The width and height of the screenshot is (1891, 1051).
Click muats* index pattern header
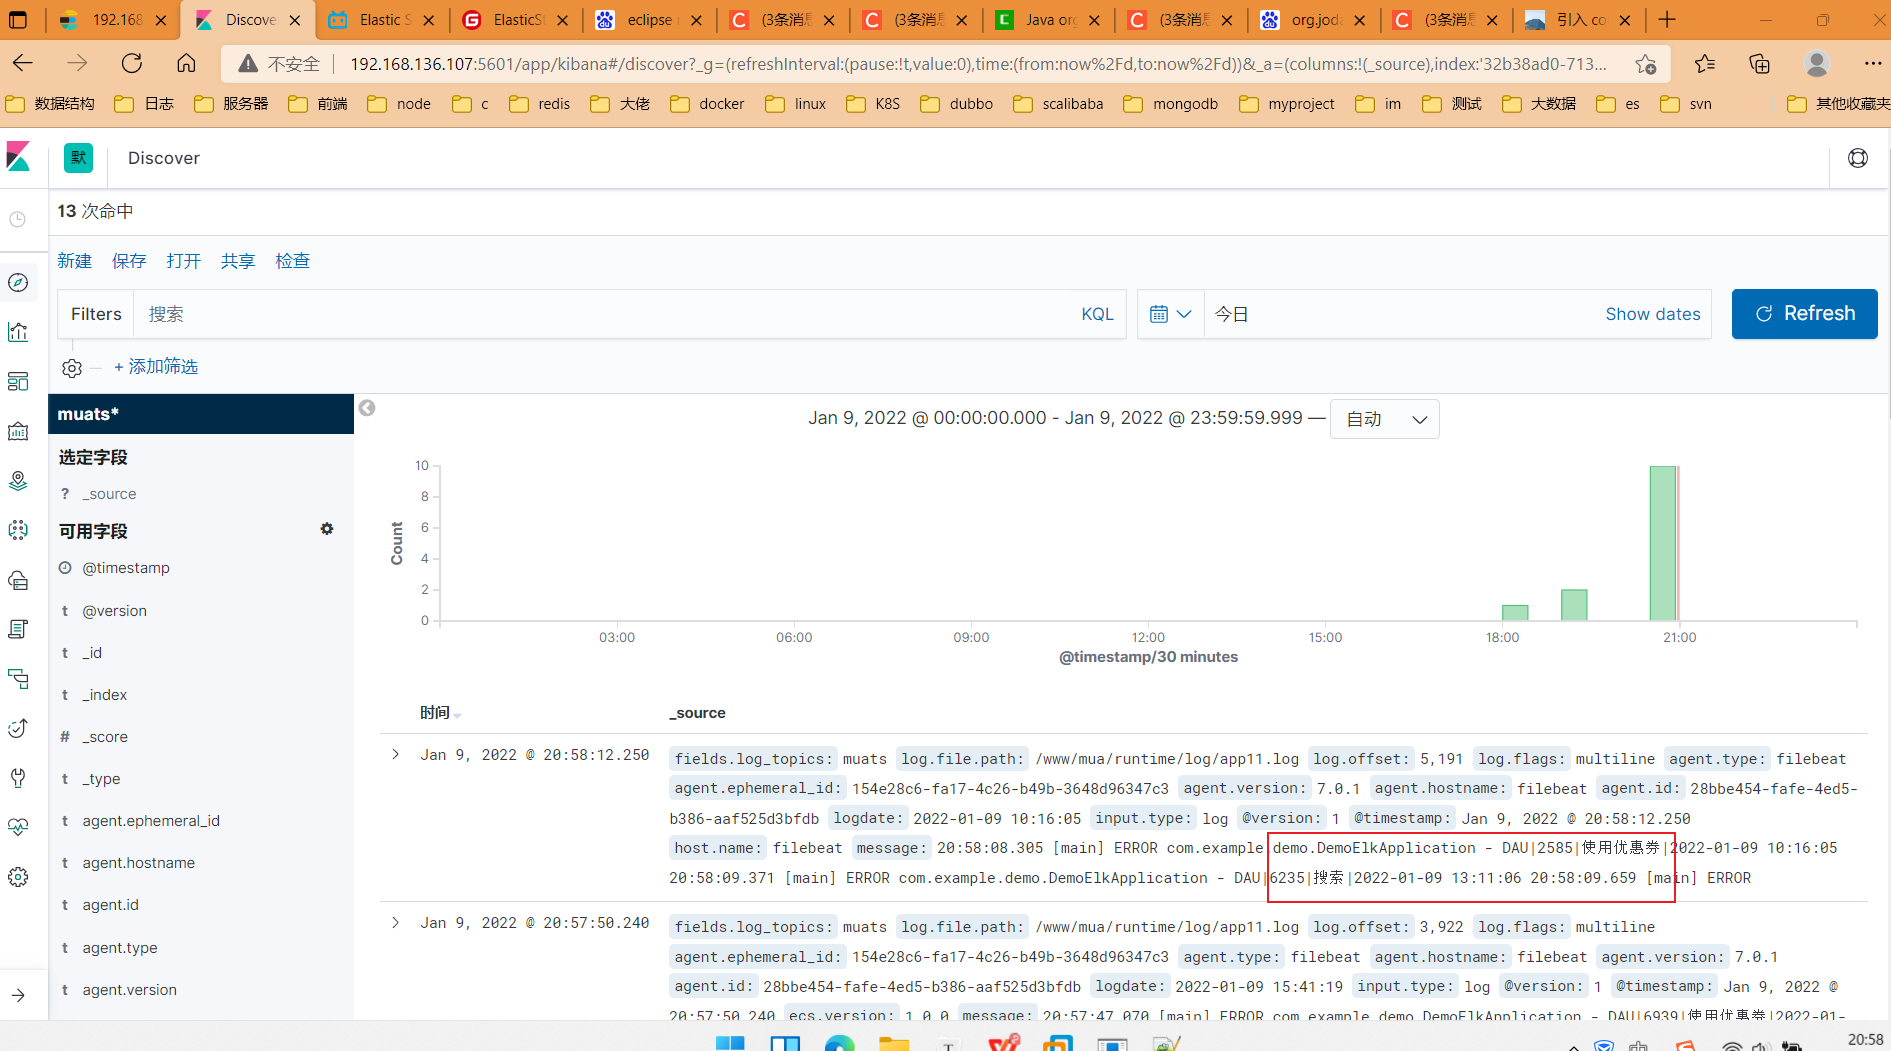[x=201, y=414]
